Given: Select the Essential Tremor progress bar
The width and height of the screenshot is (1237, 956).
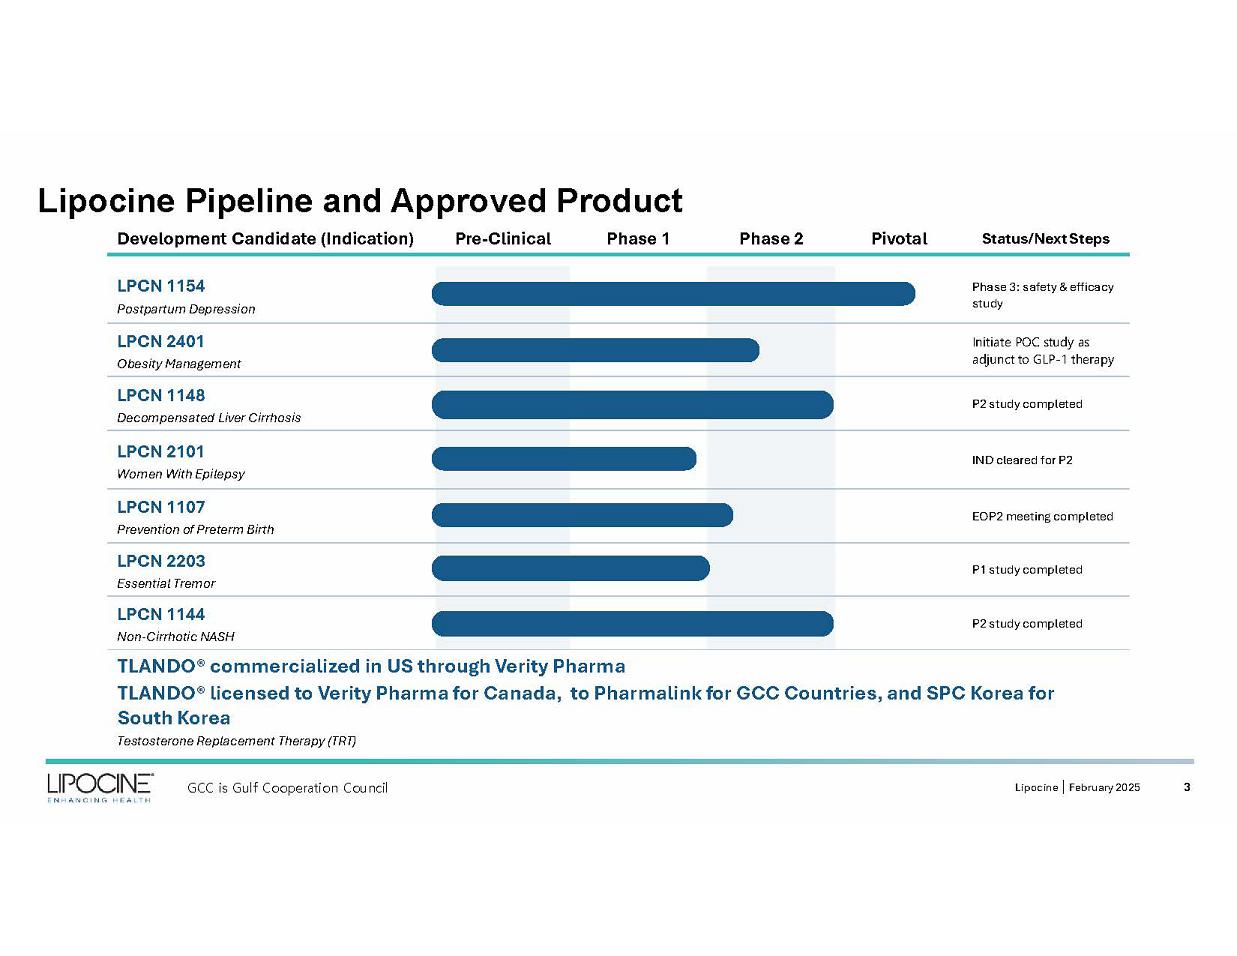Looking at the screenshot, I should (570, 568).
